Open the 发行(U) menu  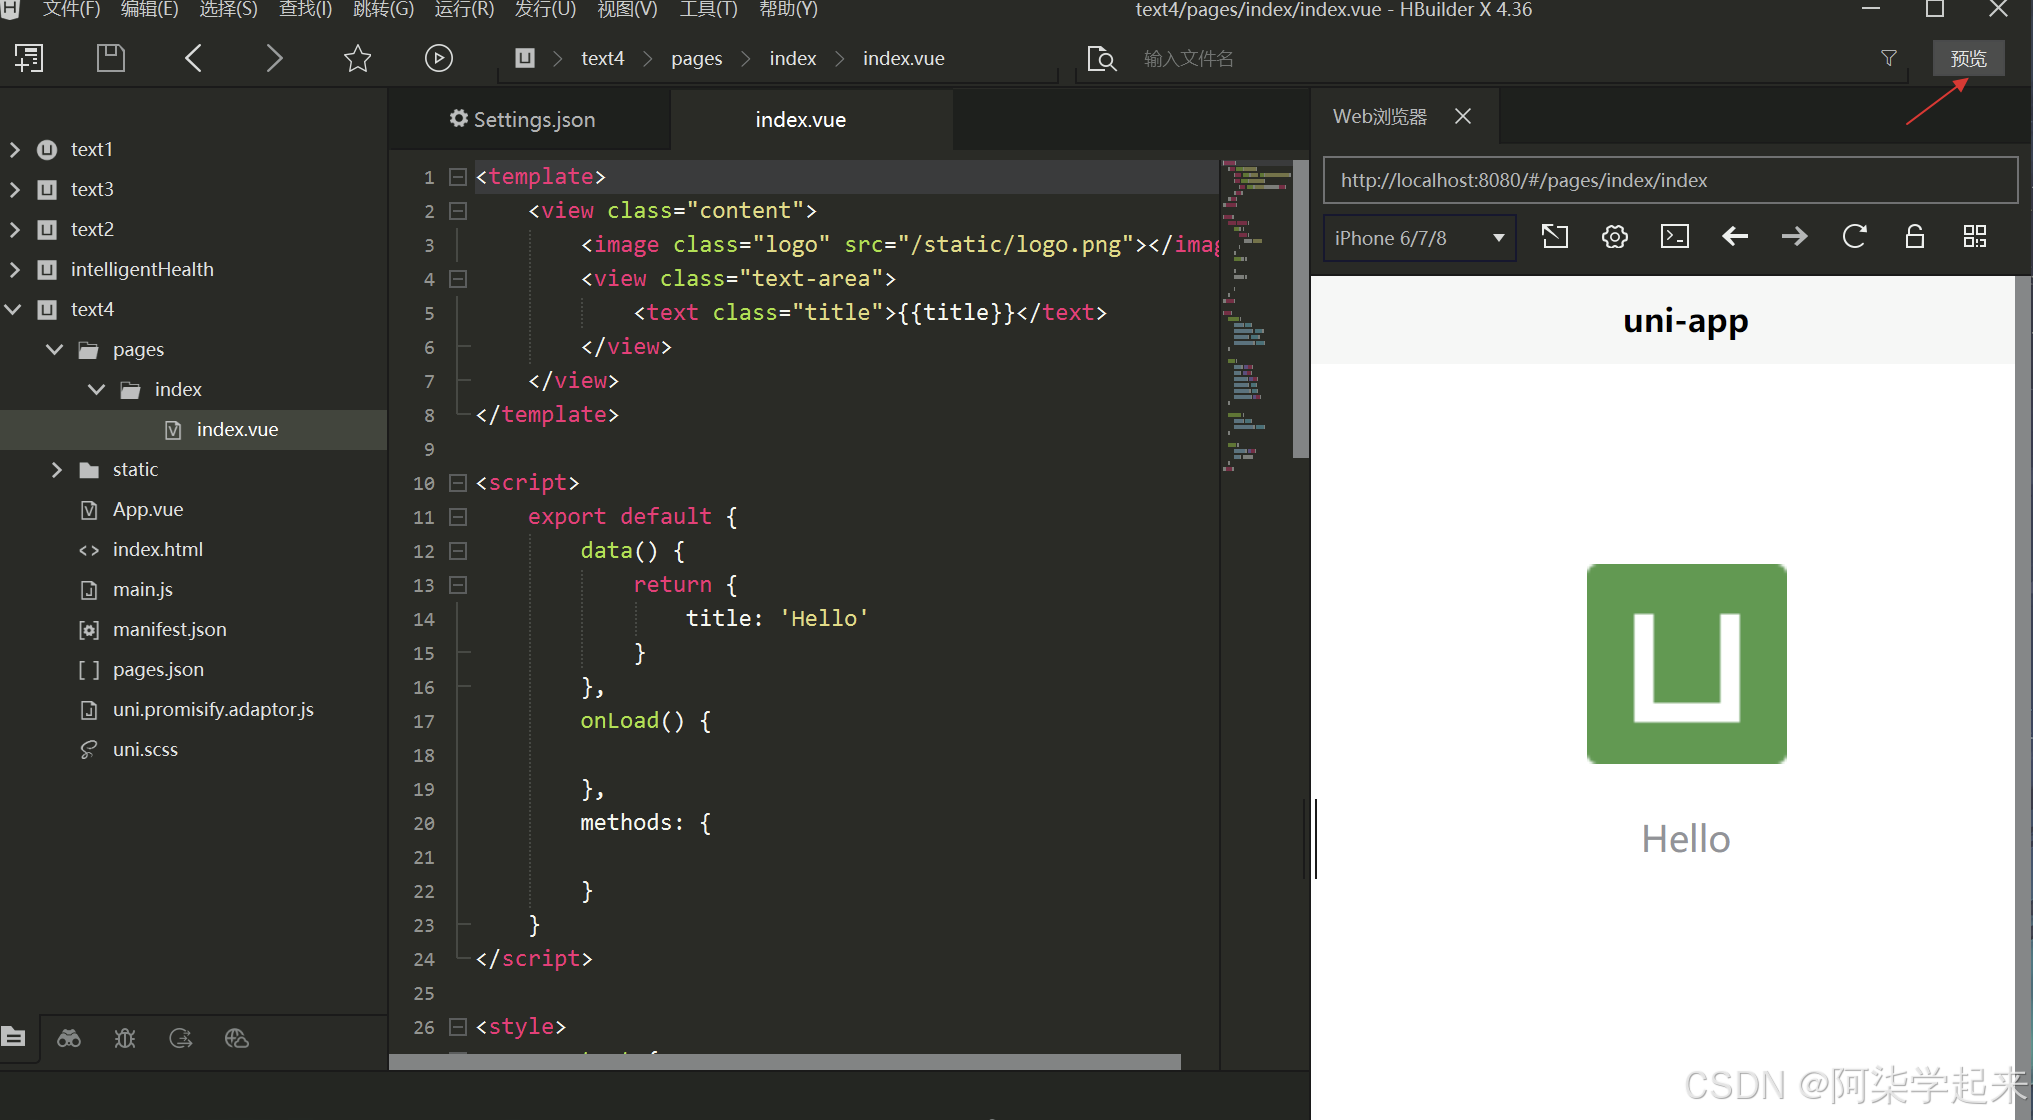(x=545, y=10)
